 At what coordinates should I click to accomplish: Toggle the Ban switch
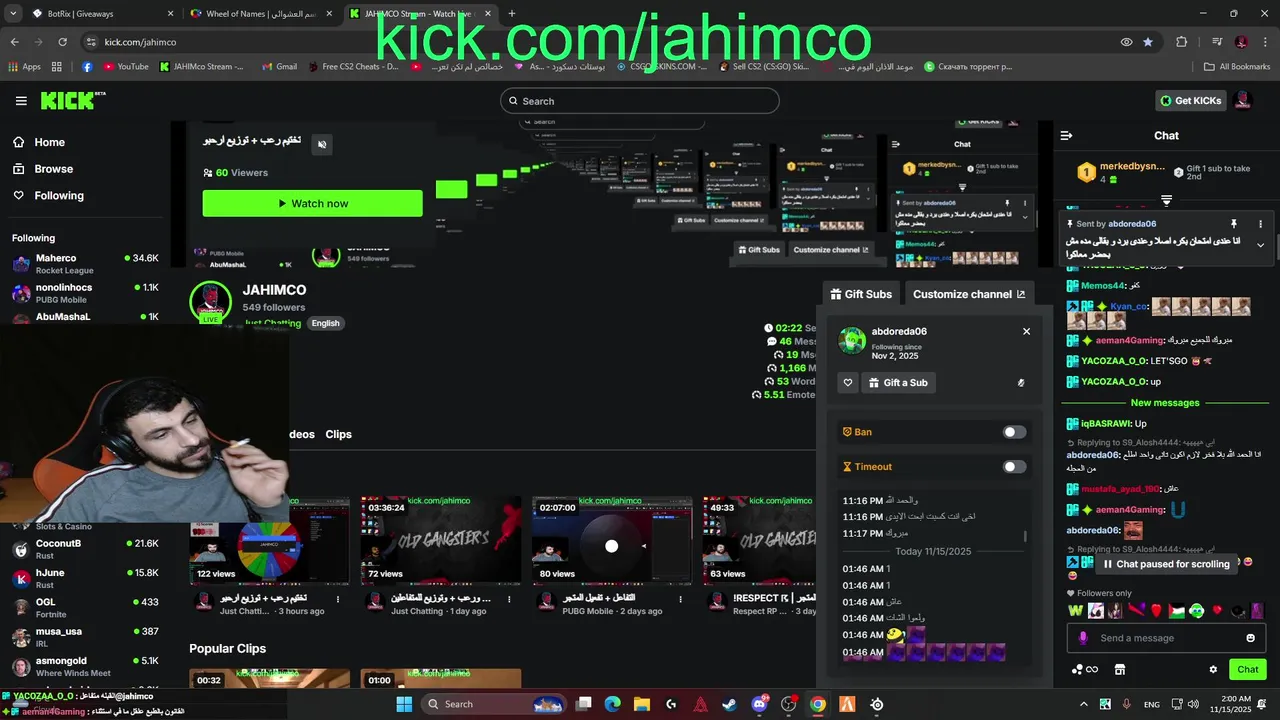[1014, 432]
